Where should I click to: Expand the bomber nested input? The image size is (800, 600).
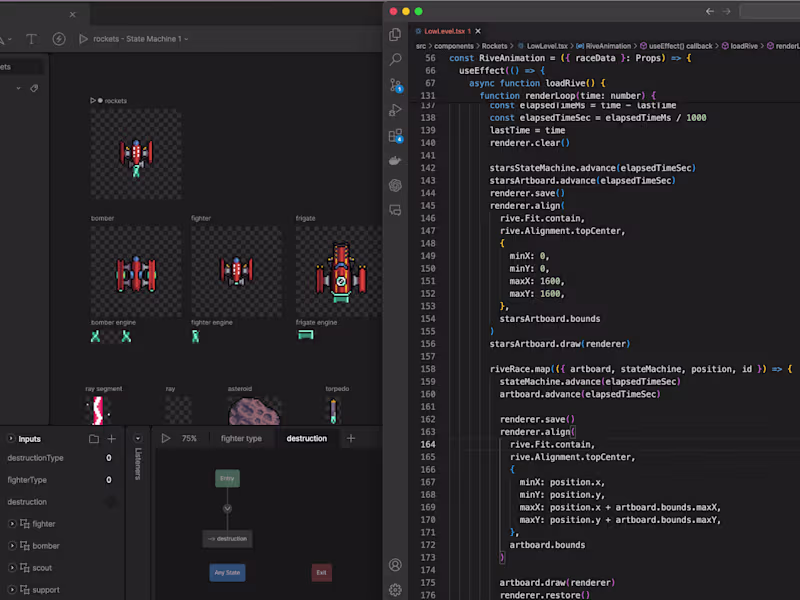pyautogui.click(x=12, y=546)
